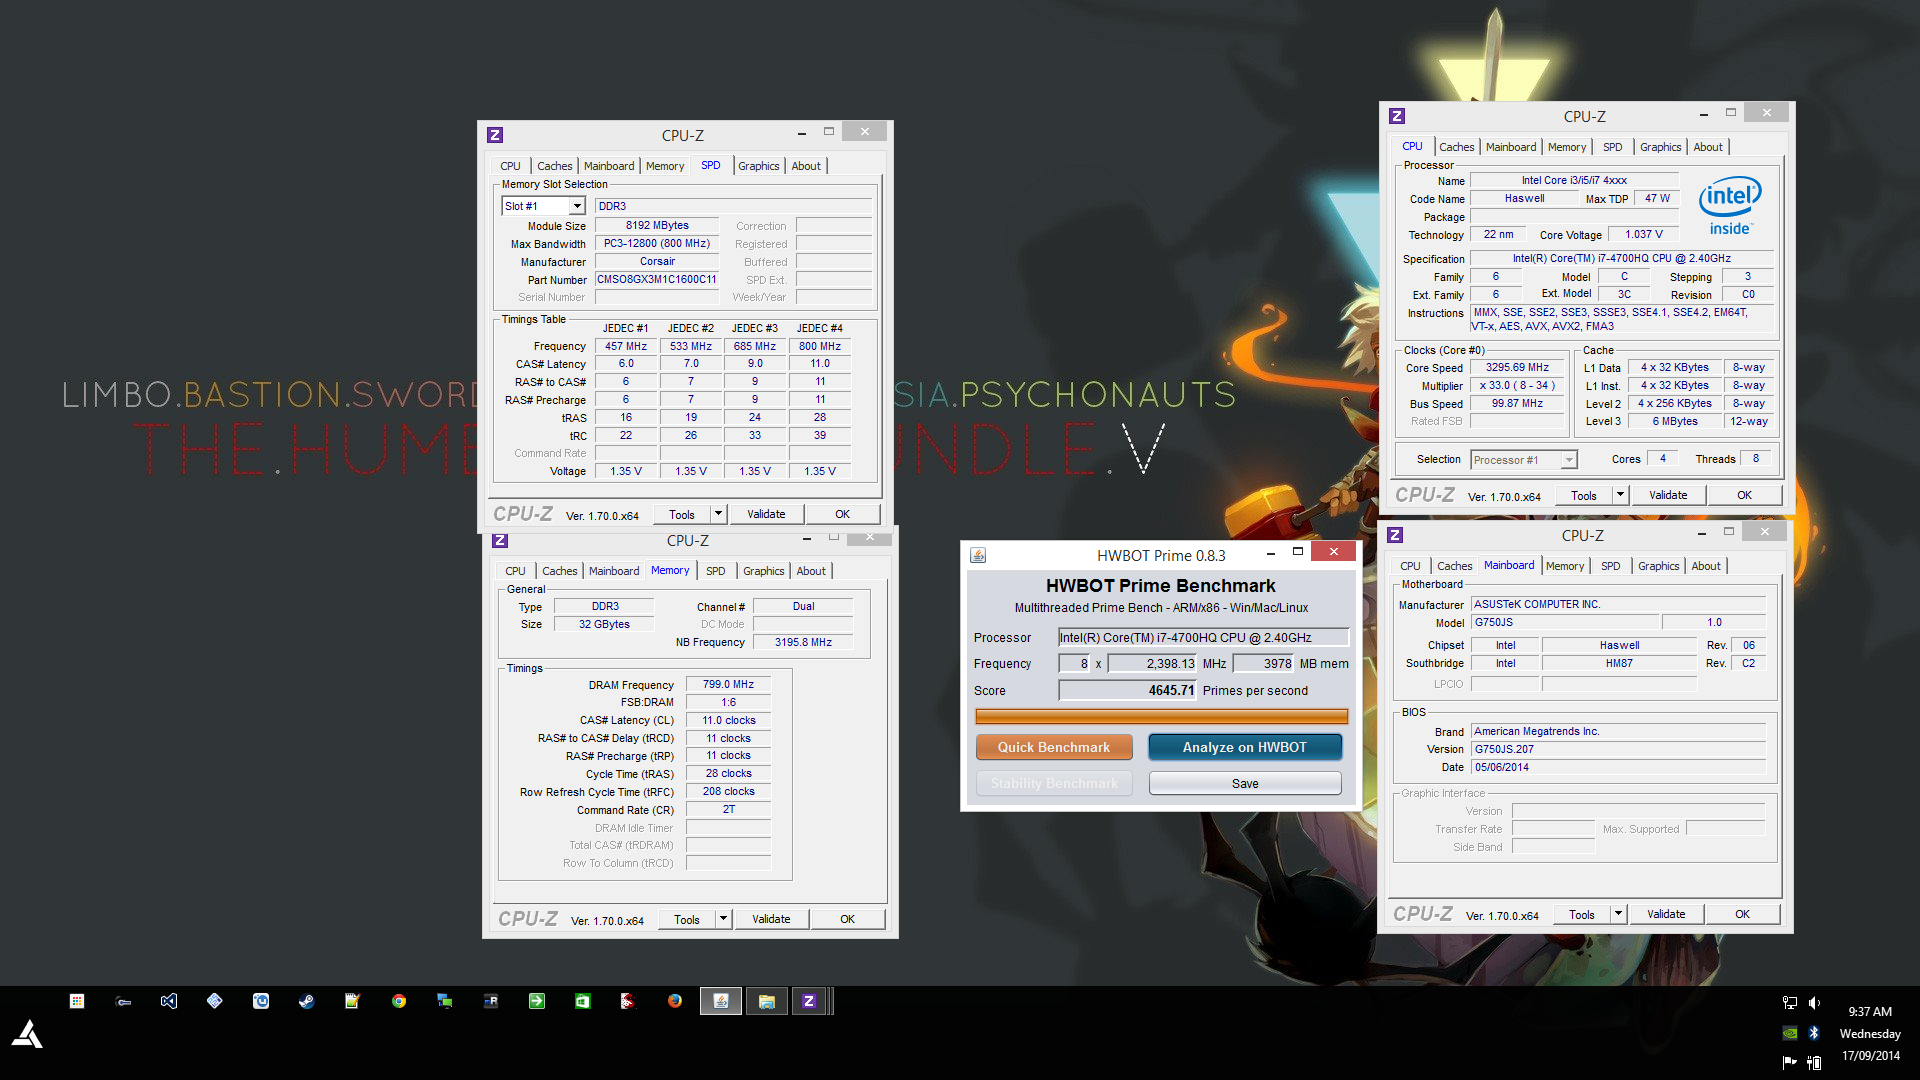
Task: Open Firefox from the taskbar
Action: tap(675, 1001)
